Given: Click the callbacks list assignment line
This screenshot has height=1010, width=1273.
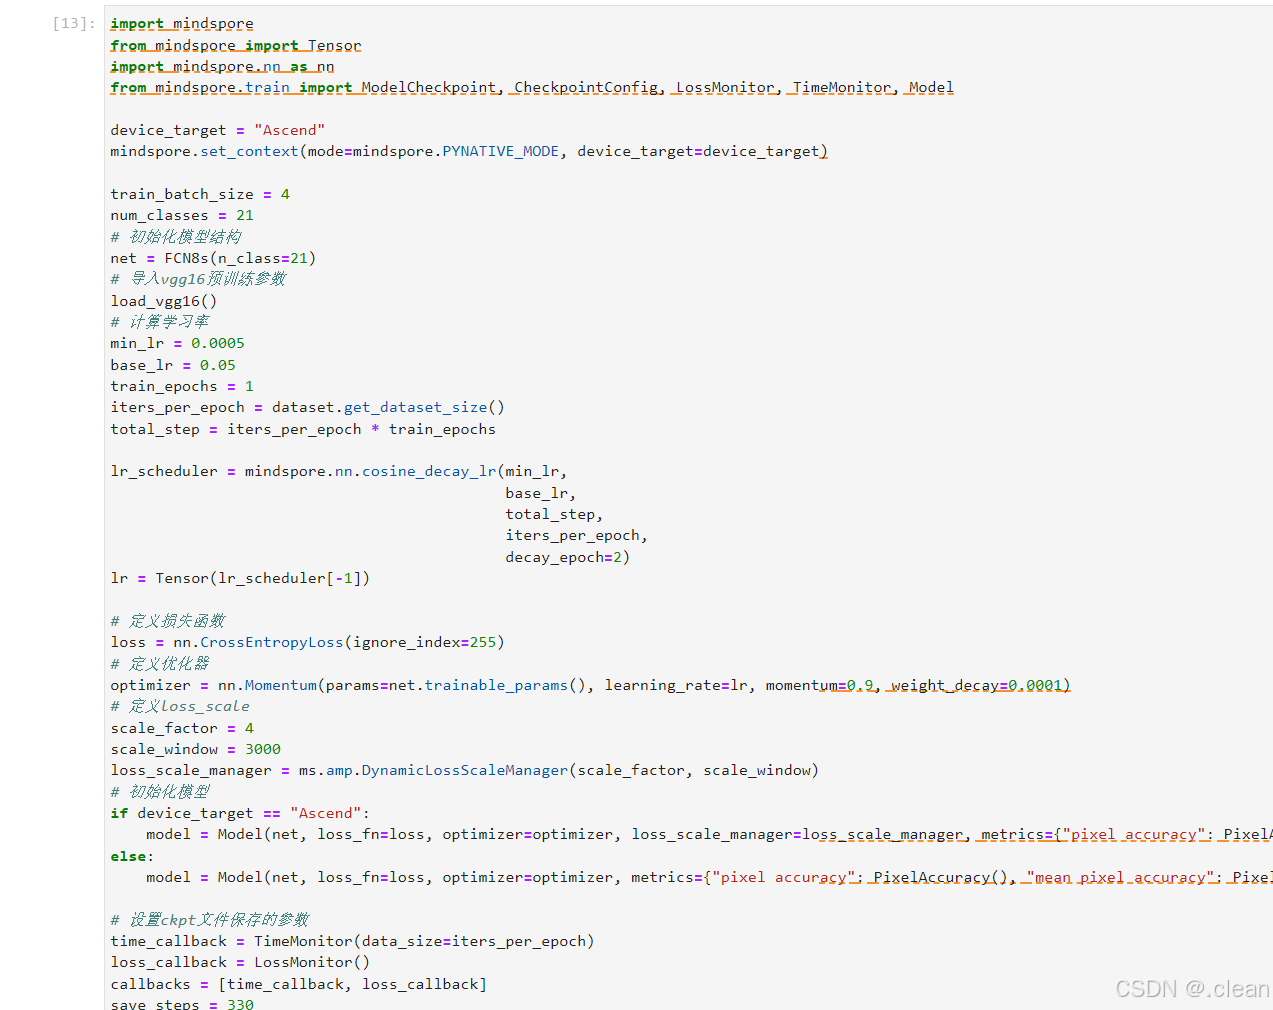Looking at the screenshot, I should coord(298,984).
